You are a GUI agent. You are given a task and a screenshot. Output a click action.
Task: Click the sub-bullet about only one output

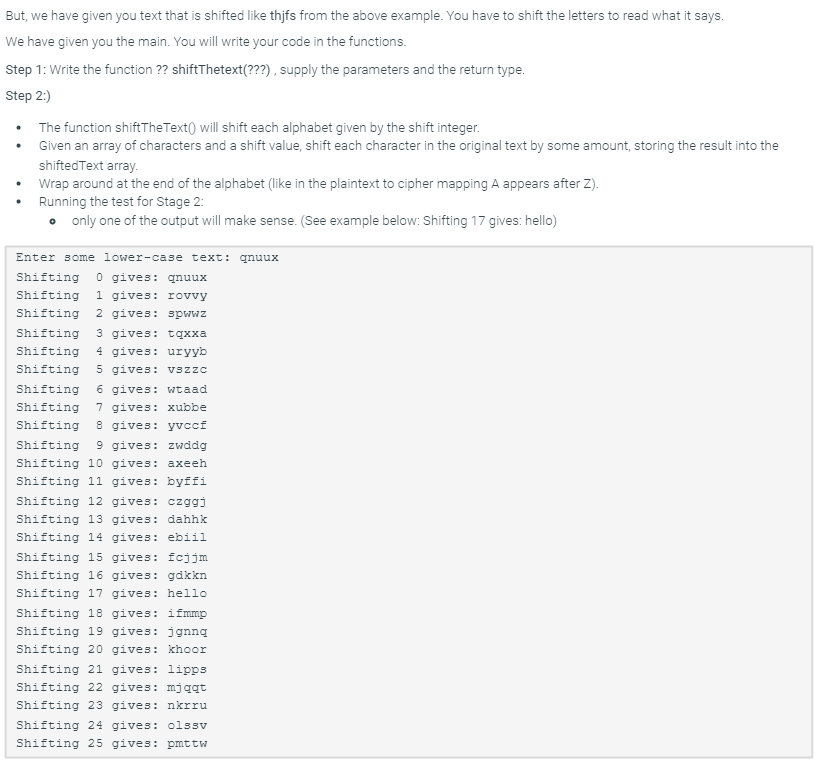[314, 220]
